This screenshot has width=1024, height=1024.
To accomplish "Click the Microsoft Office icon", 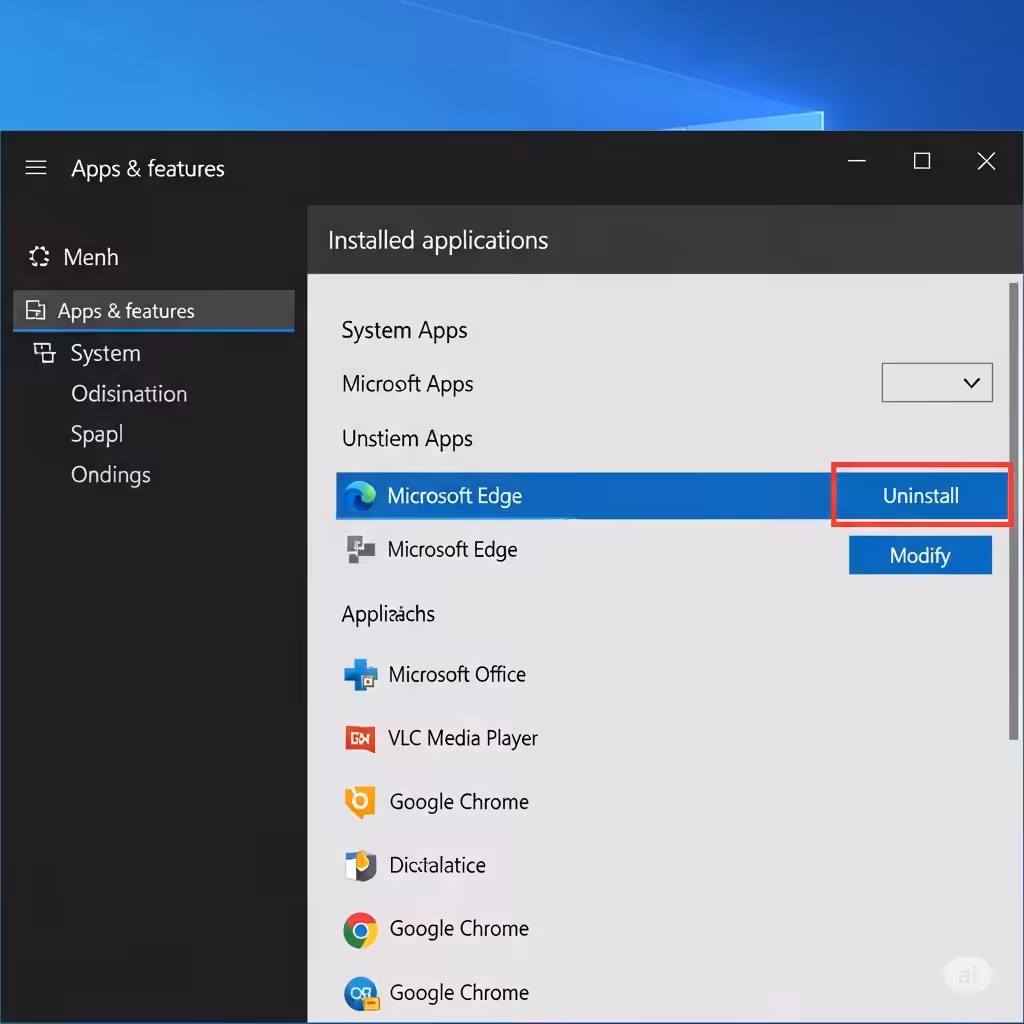I will (x=360, y=674).
